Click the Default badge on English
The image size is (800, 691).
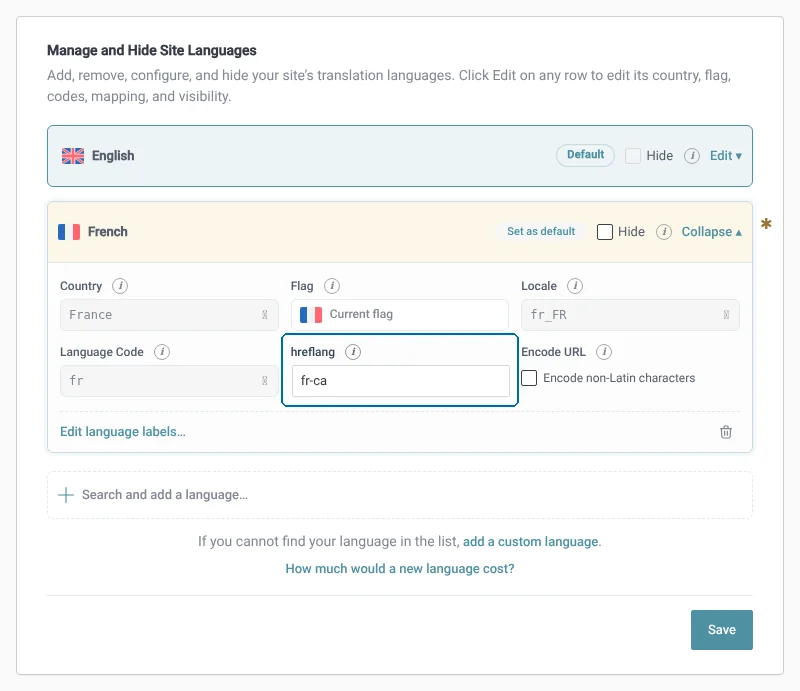coord(585,155)
